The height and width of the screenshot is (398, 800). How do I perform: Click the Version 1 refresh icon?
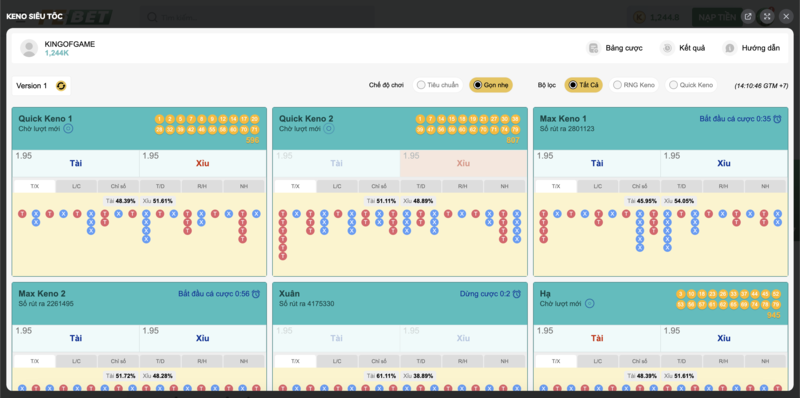pyautogui.click(x=61, y=86)
